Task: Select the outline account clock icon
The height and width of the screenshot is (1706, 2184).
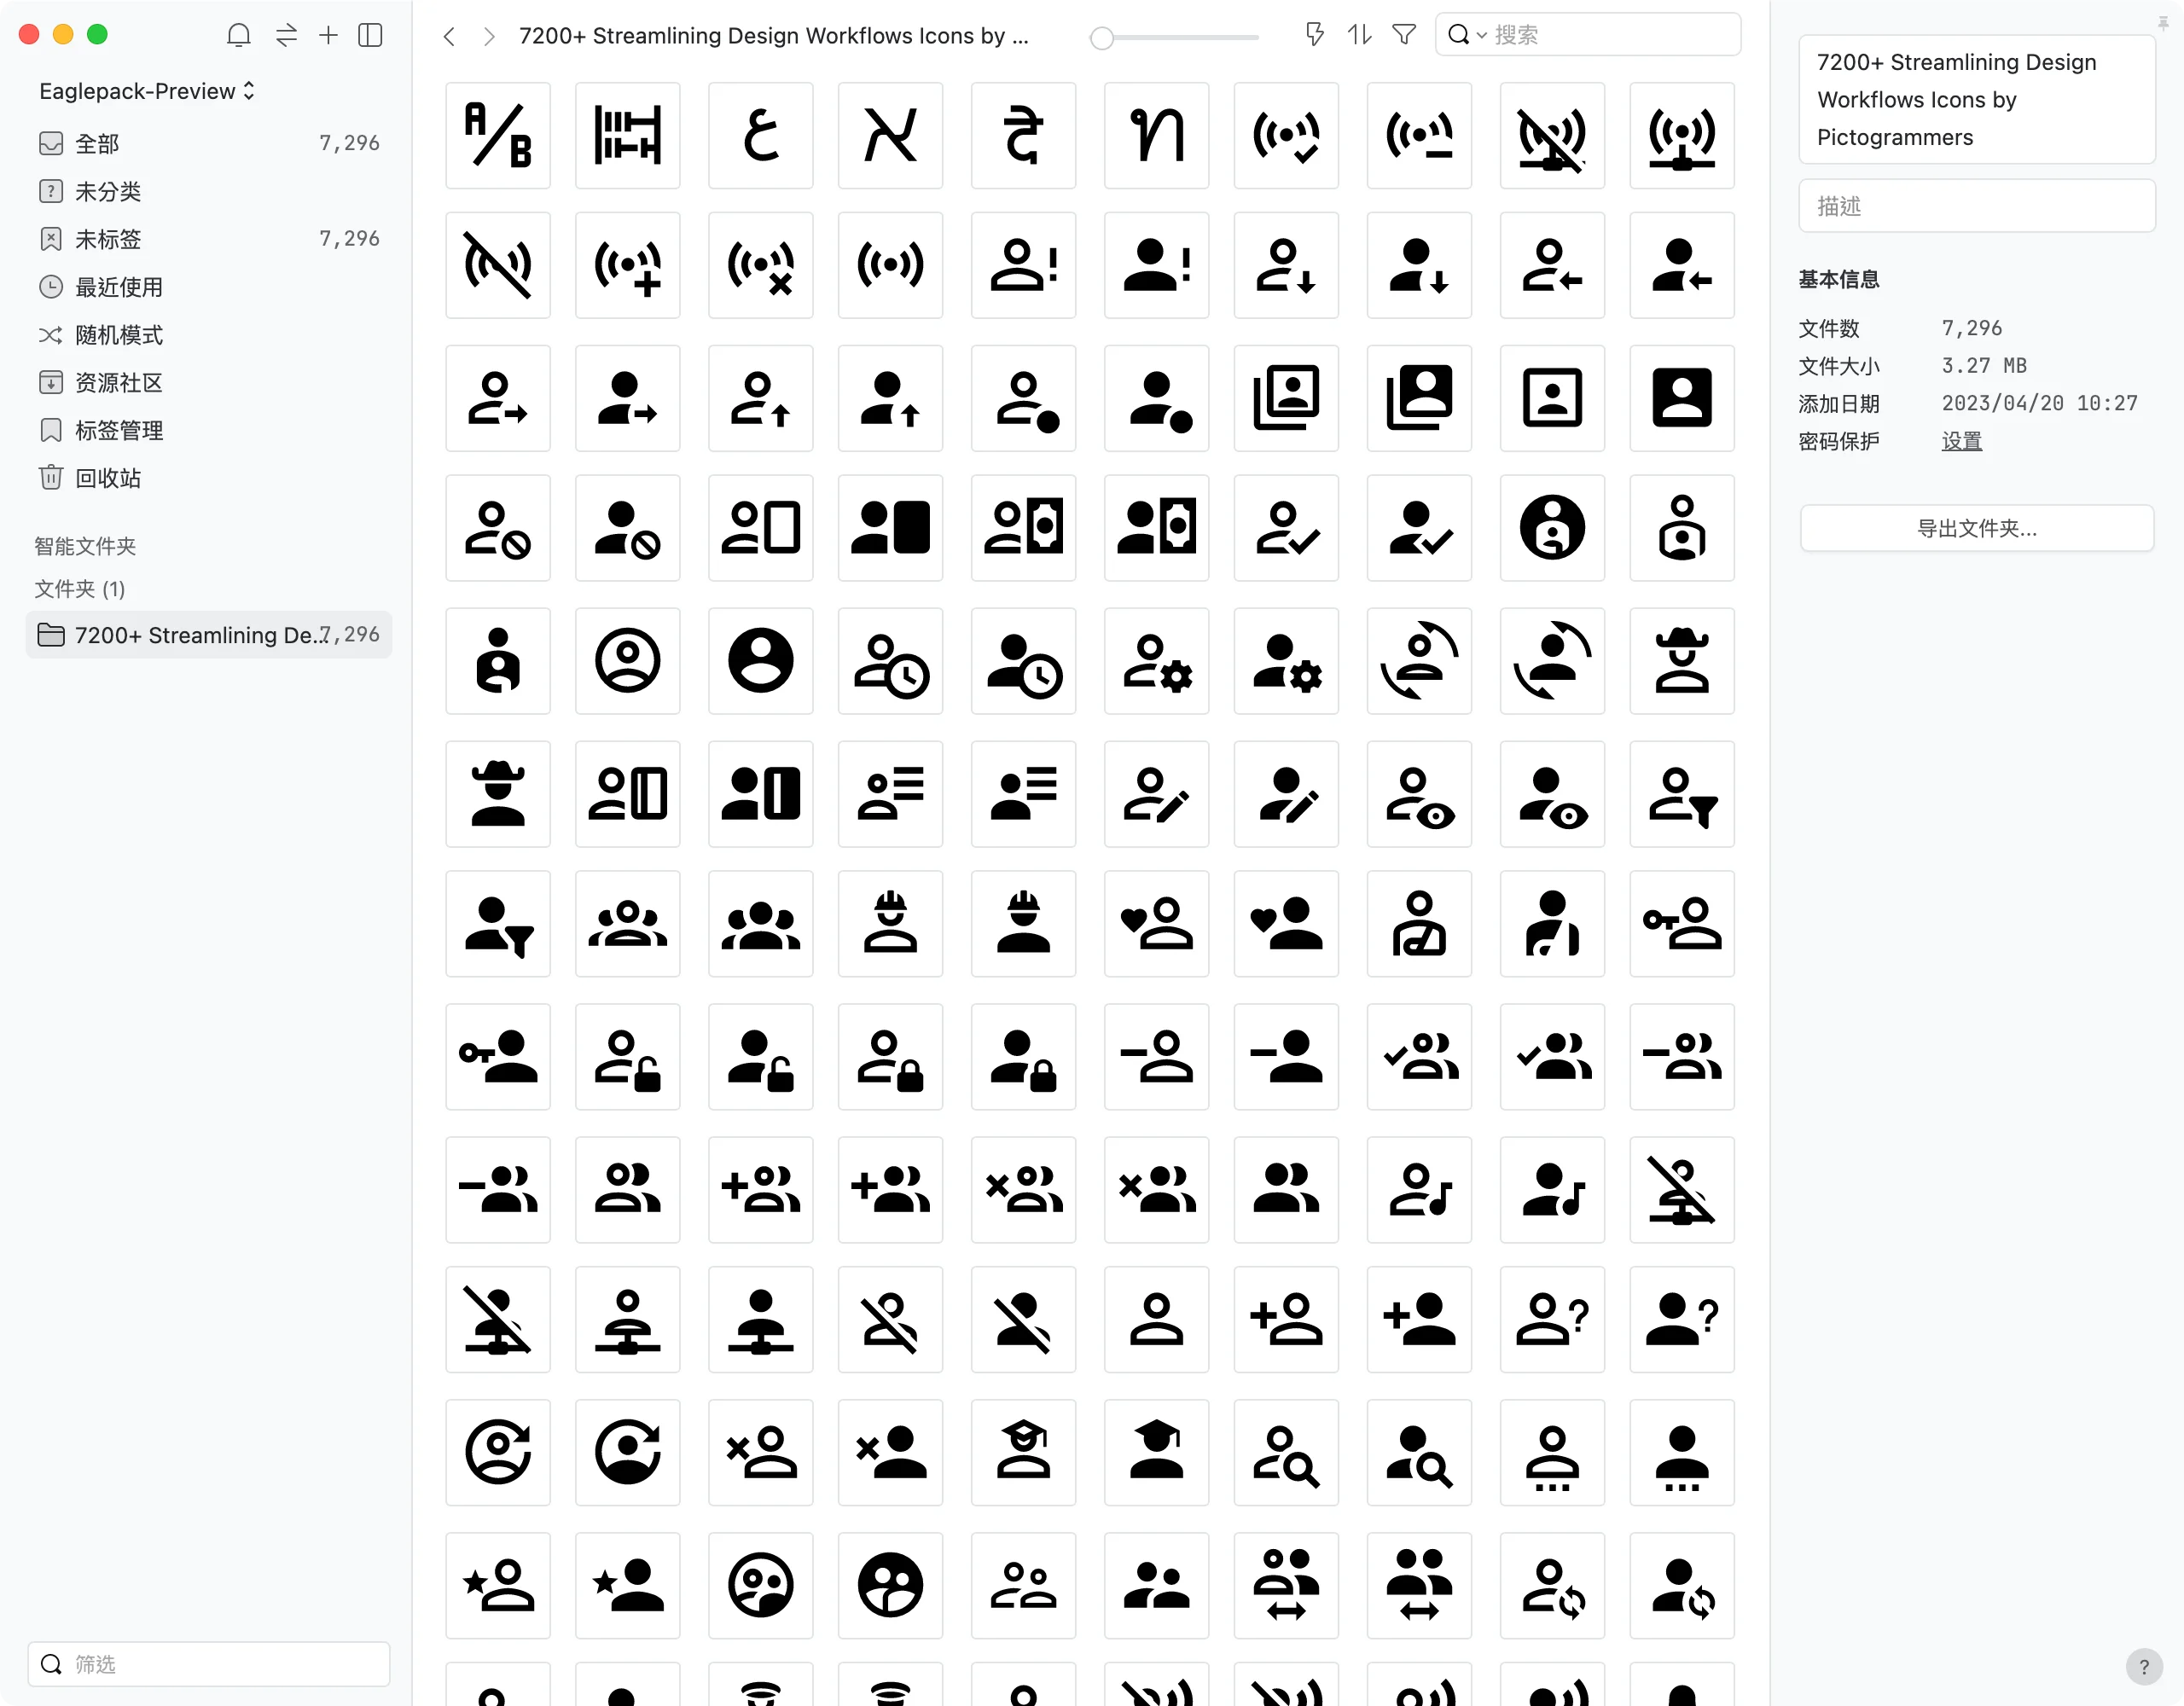Action: [890, 661]
